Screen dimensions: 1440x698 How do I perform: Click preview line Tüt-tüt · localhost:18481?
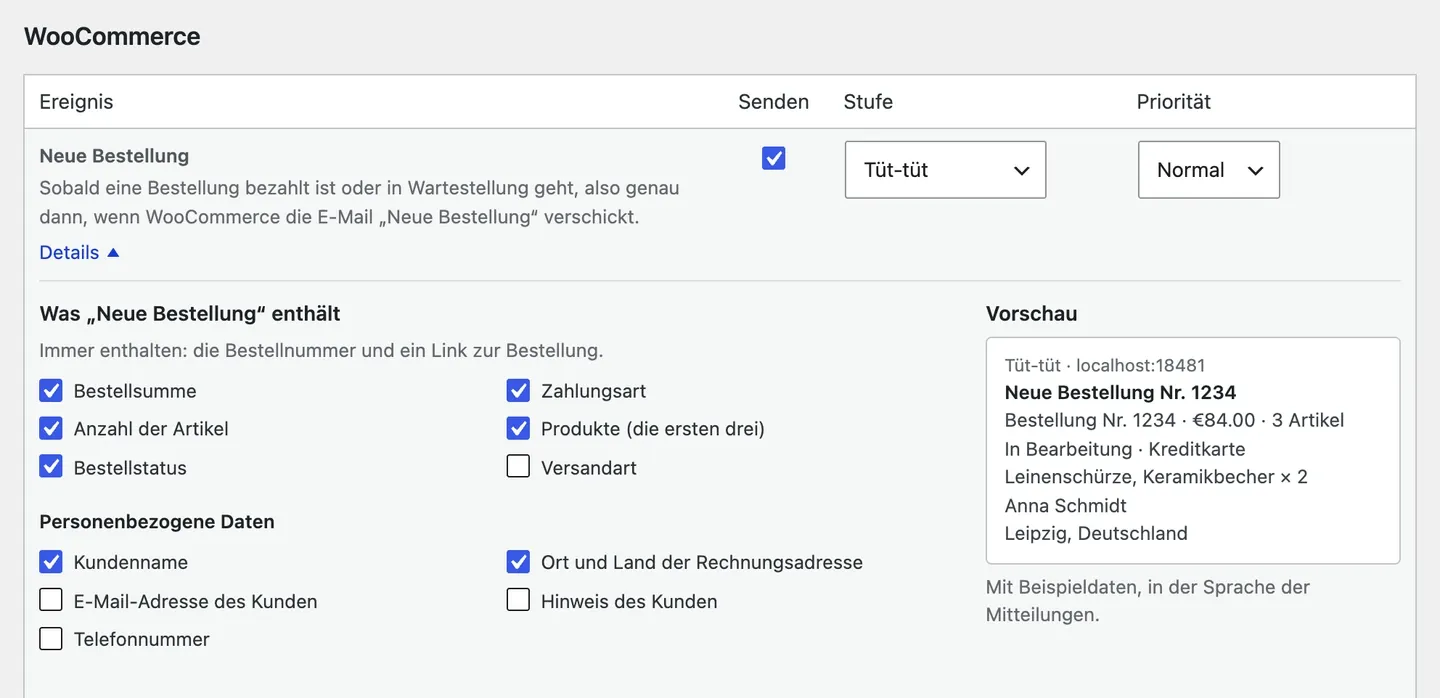(x=1105, y=366)
